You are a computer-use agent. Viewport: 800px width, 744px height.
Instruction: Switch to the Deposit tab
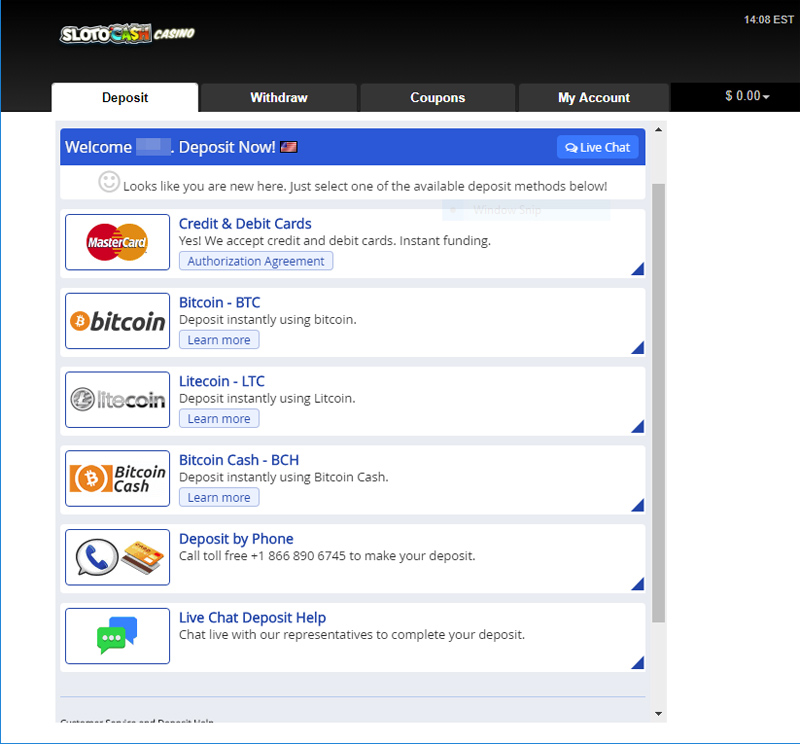click(x=125, y=97)
